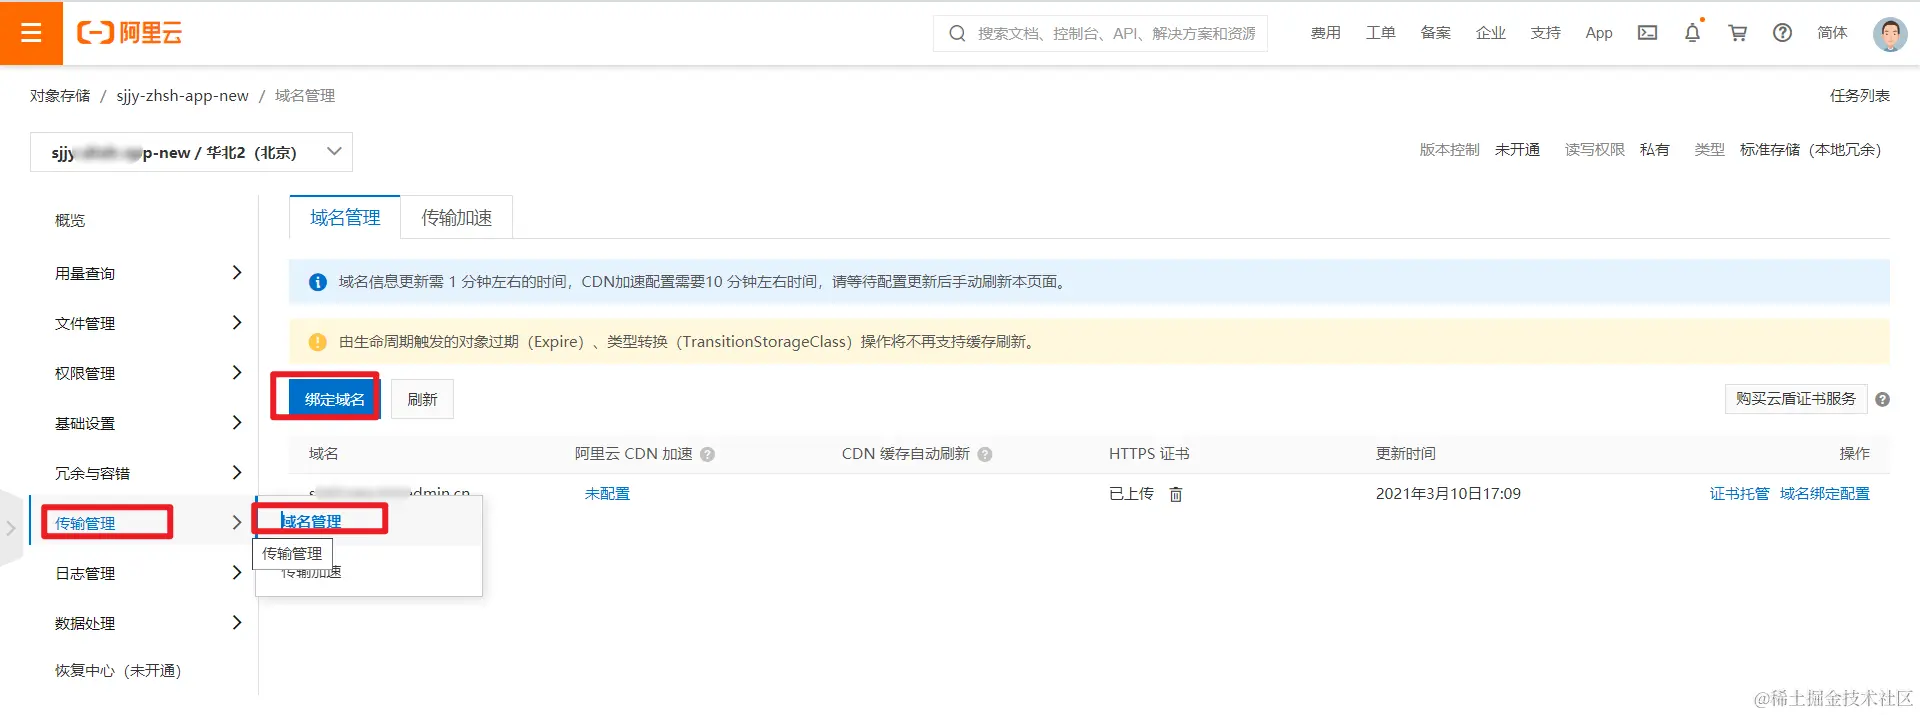The height and width of the screenshot is (715, 1920).
Task: Go to 对象存储 breadcrumb
Action: (60, 95)
